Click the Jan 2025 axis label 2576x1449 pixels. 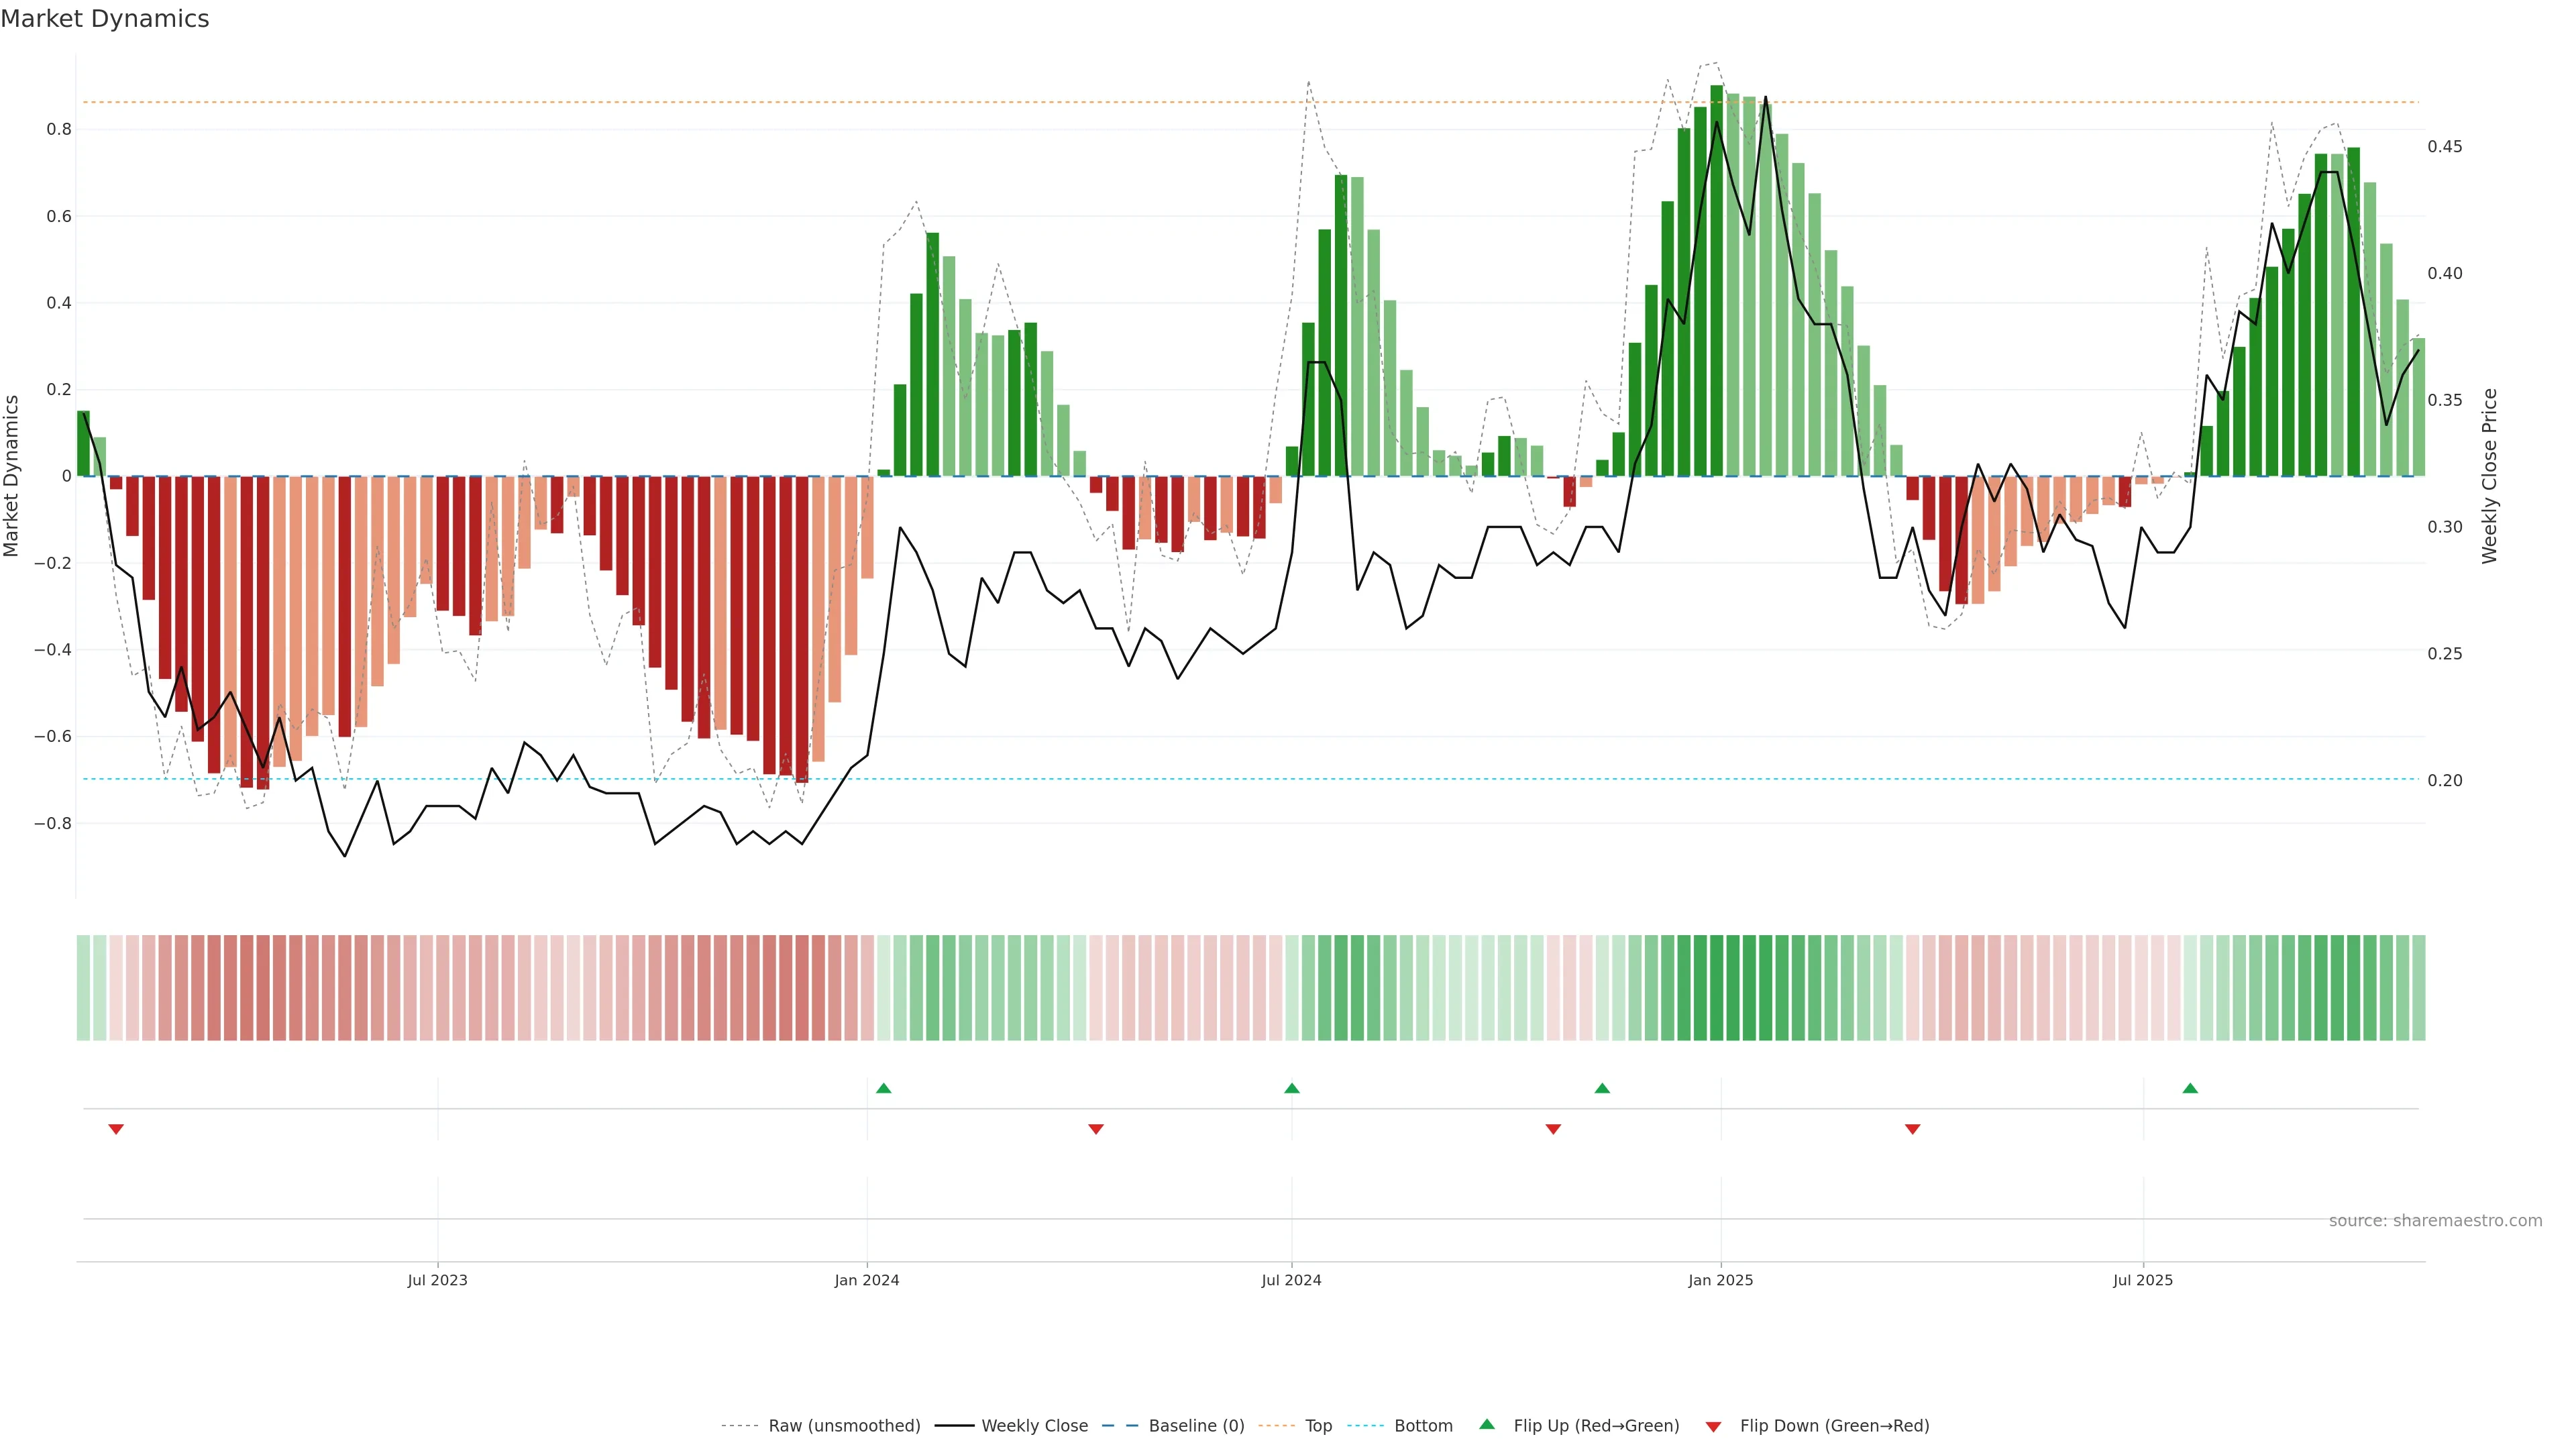(x=1720, y=1280)
